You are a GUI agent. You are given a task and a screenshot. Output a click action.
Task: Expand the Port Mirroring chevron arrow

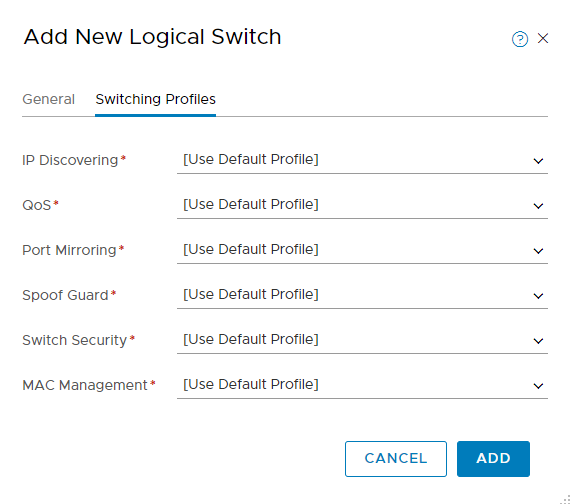pos(538,251)
